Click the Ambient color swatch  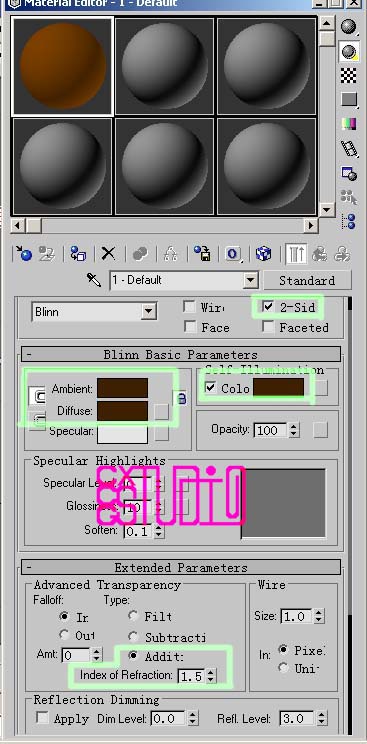tap(122, 388)
